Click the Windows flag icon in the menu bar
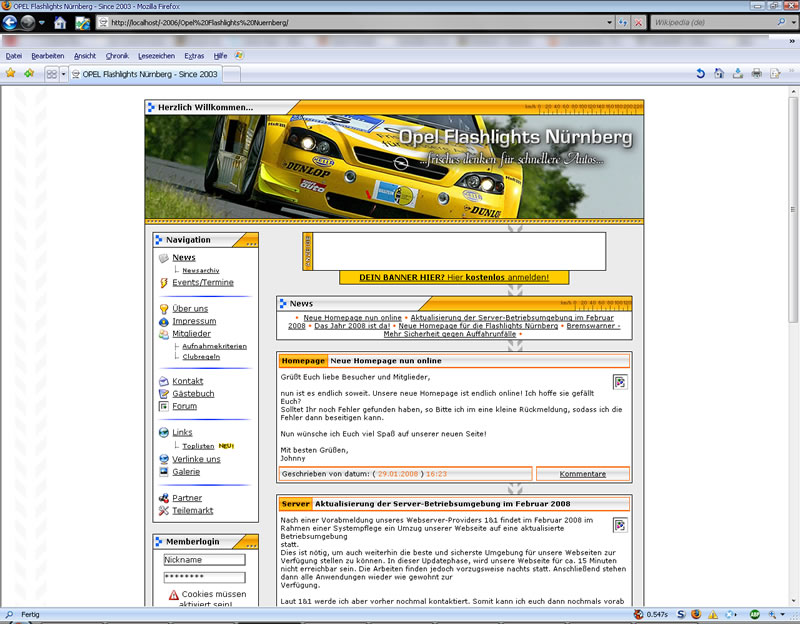 pos(239,55)
